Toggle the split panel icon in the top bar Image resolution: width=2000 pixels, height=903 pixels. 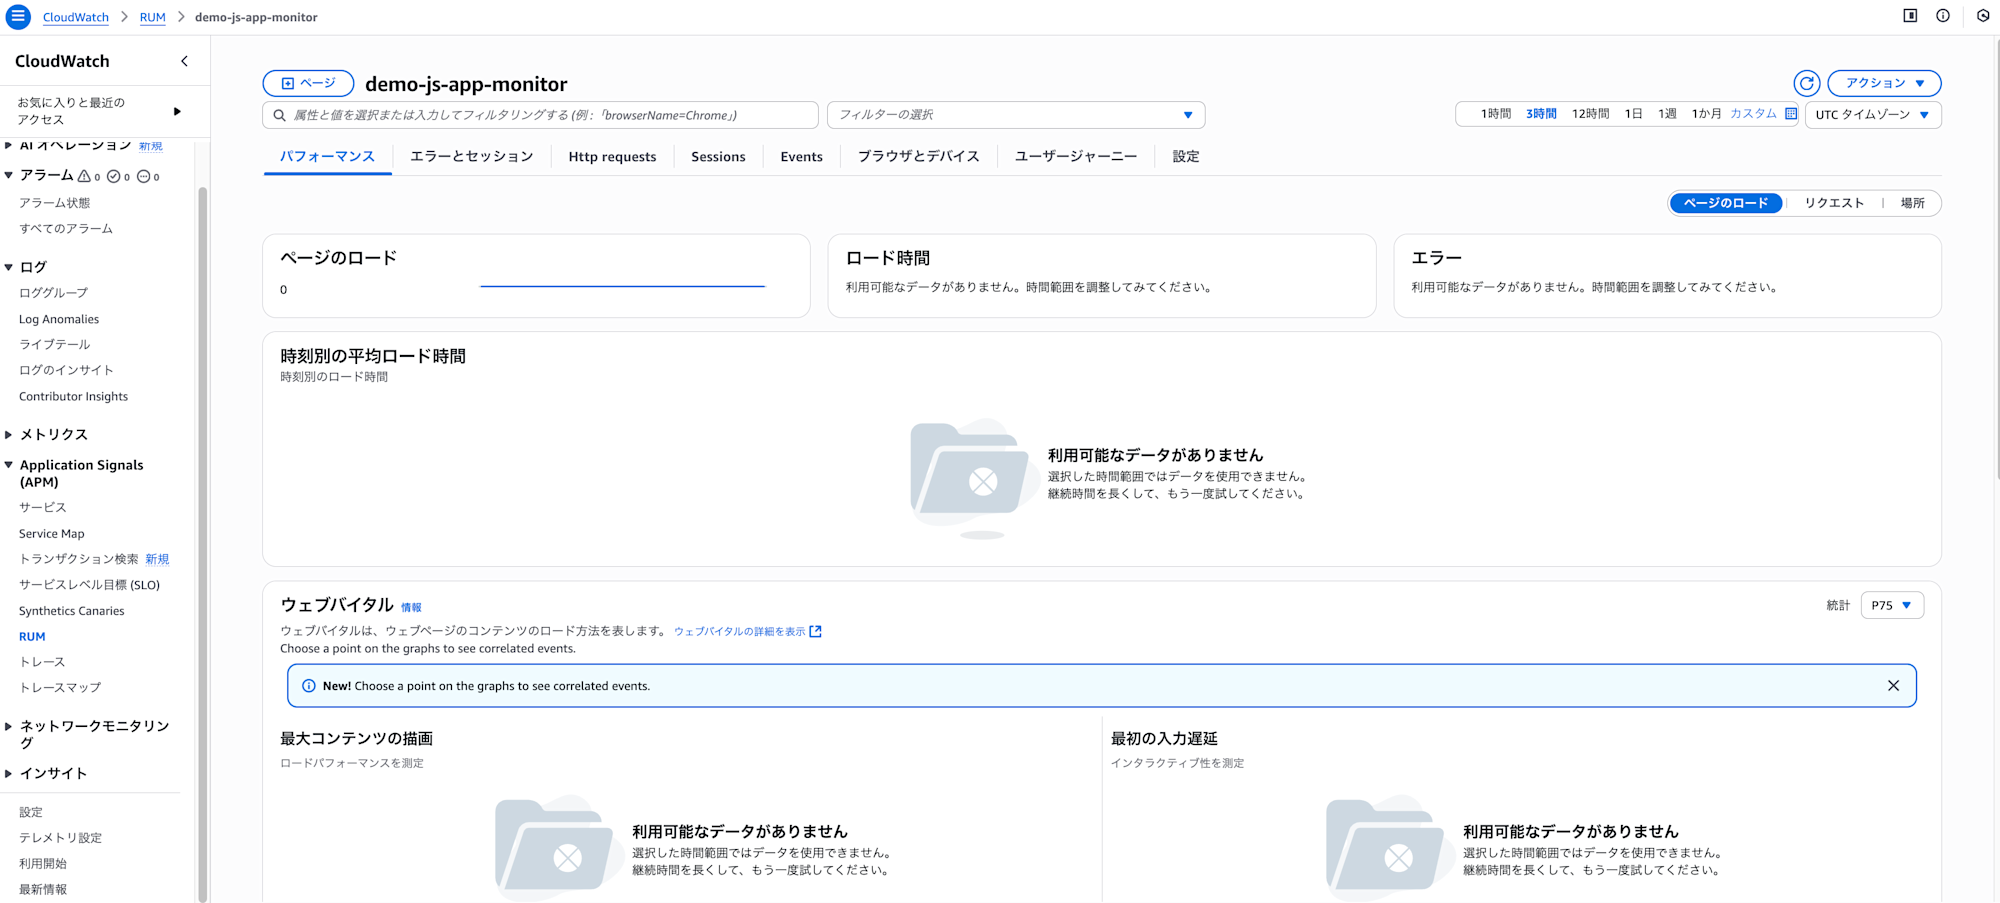tap(1910, 16)
